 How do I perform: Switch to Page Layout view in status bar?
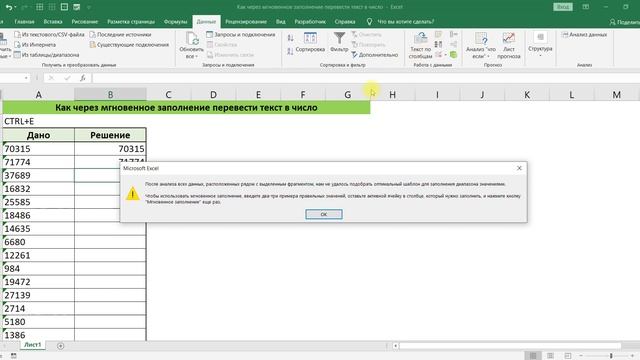pyautogui.click(x=550, y=356)
